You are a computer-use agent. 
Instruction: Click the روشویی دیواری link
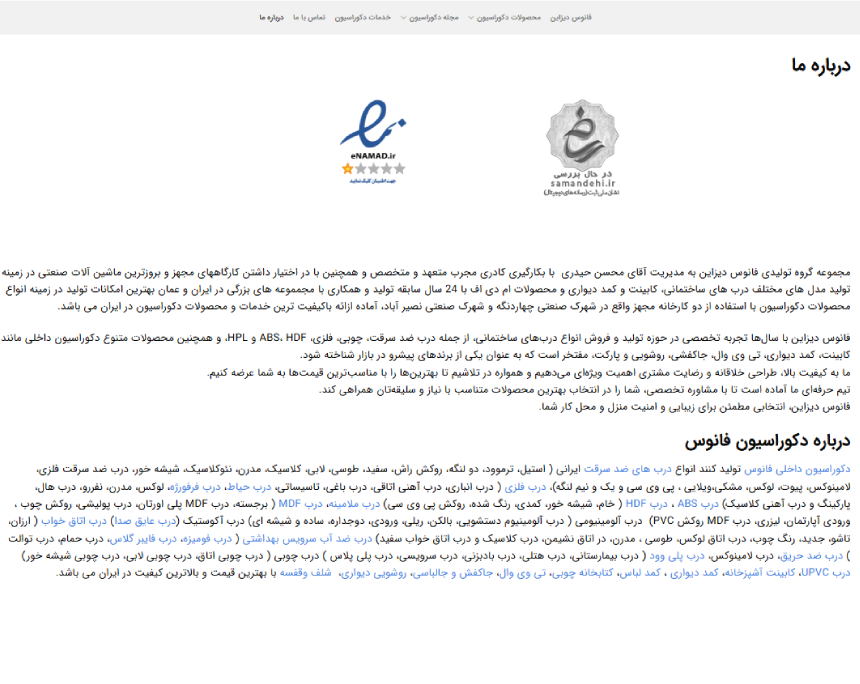point(370,574)
